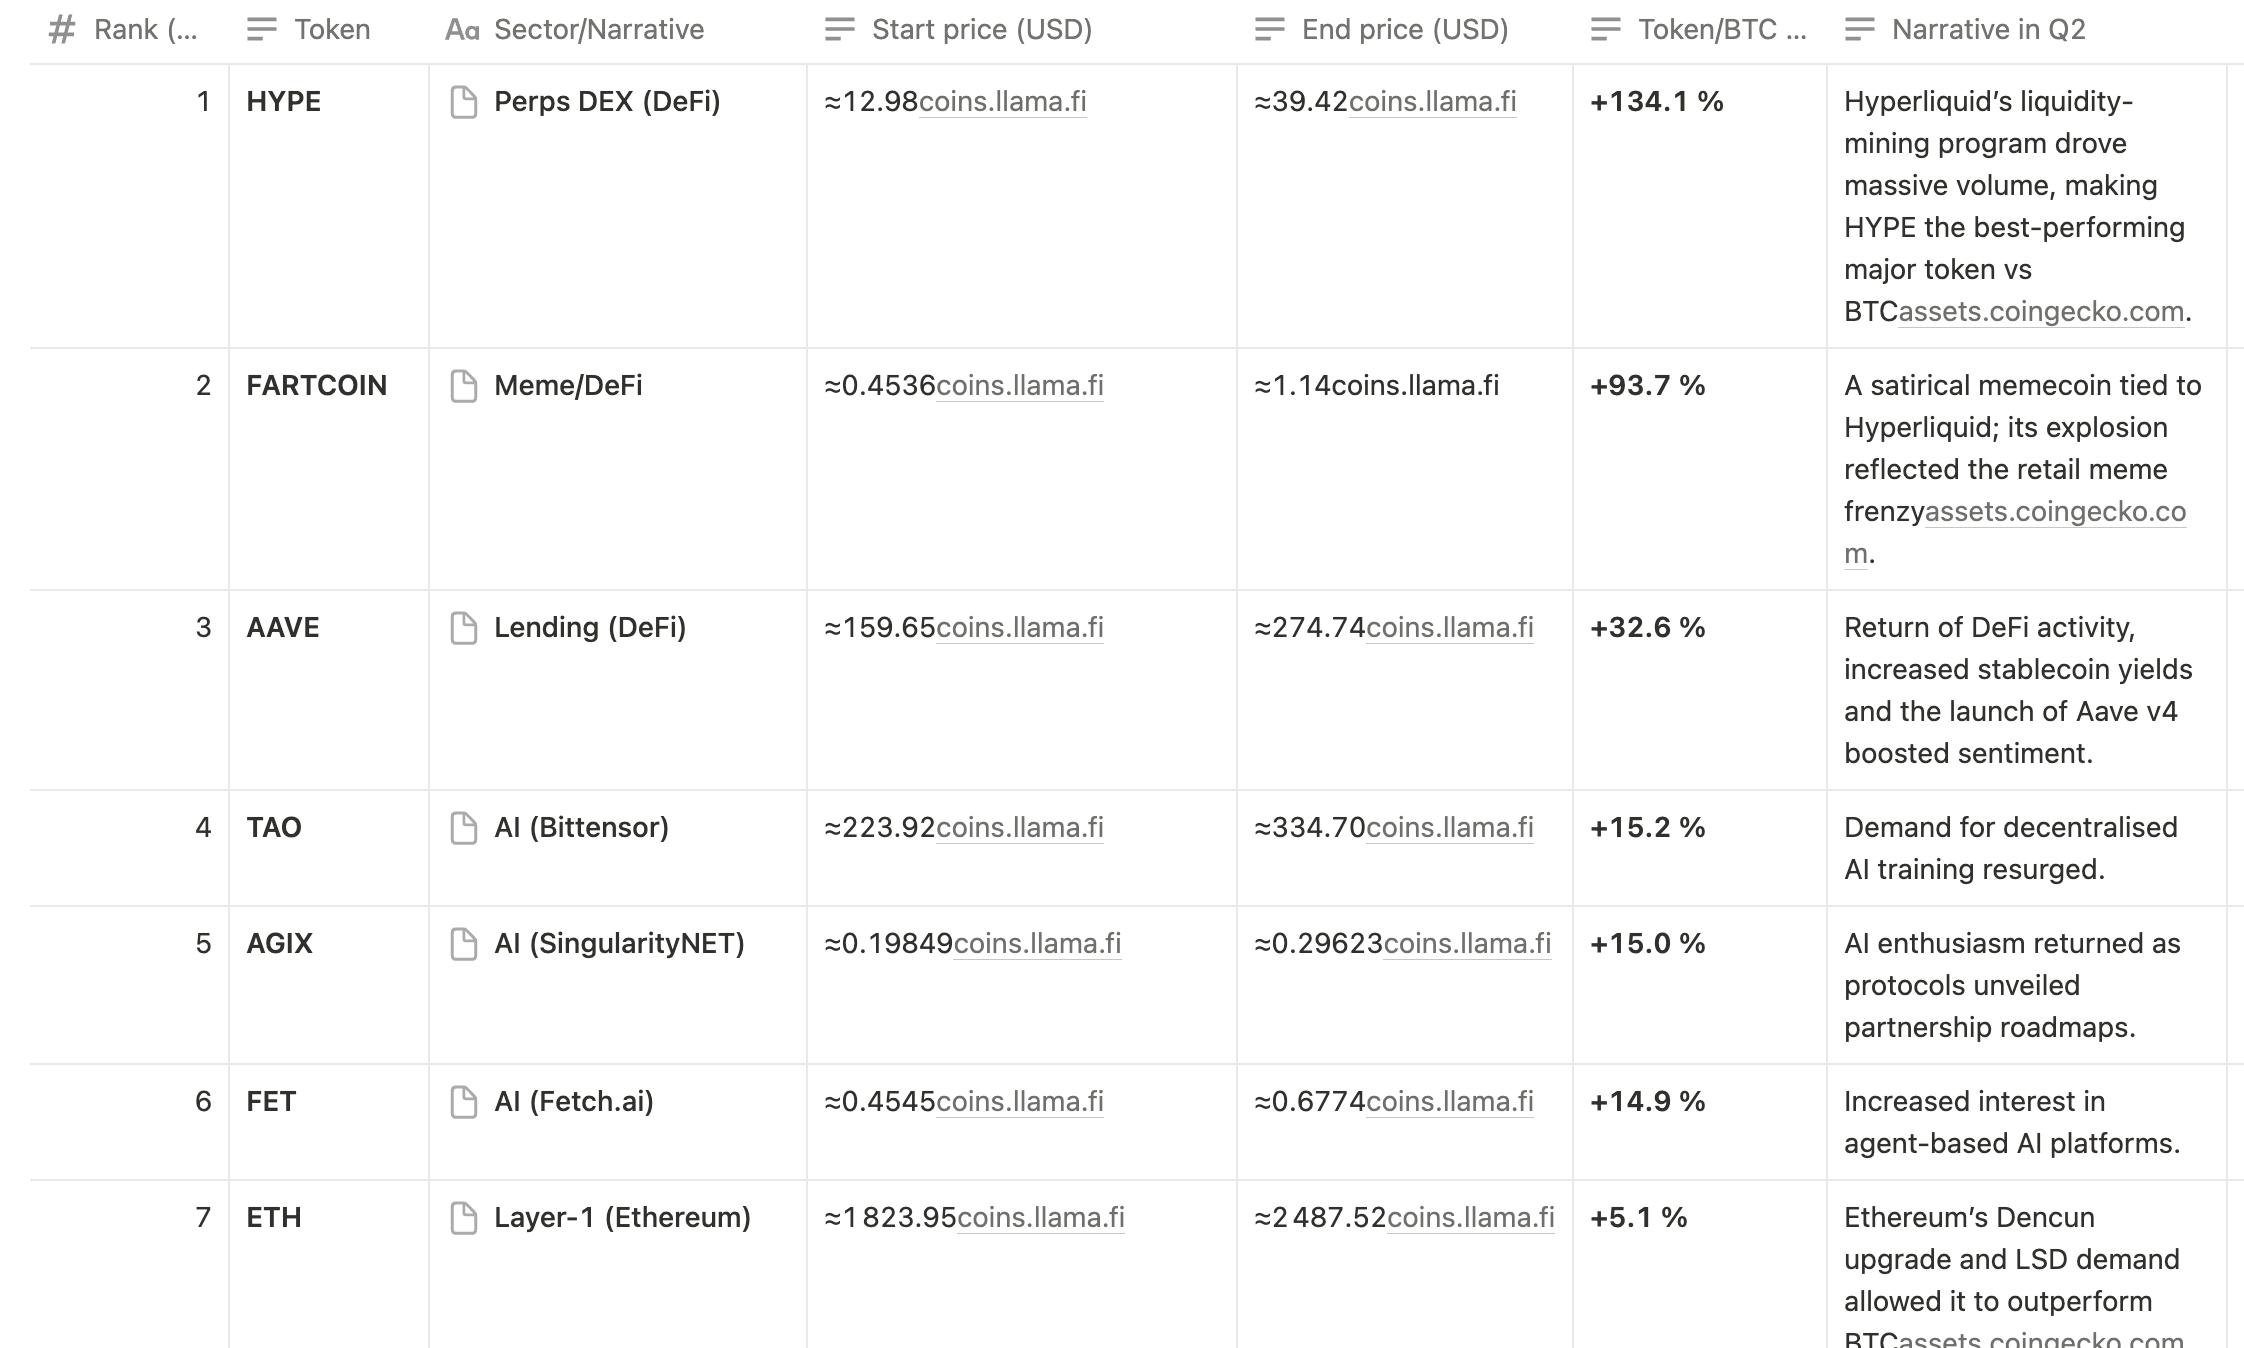Click the coins.llama.fi link beside AAVE's end price
This screenshot has width=2244, height=1348.
(1448, 627)
